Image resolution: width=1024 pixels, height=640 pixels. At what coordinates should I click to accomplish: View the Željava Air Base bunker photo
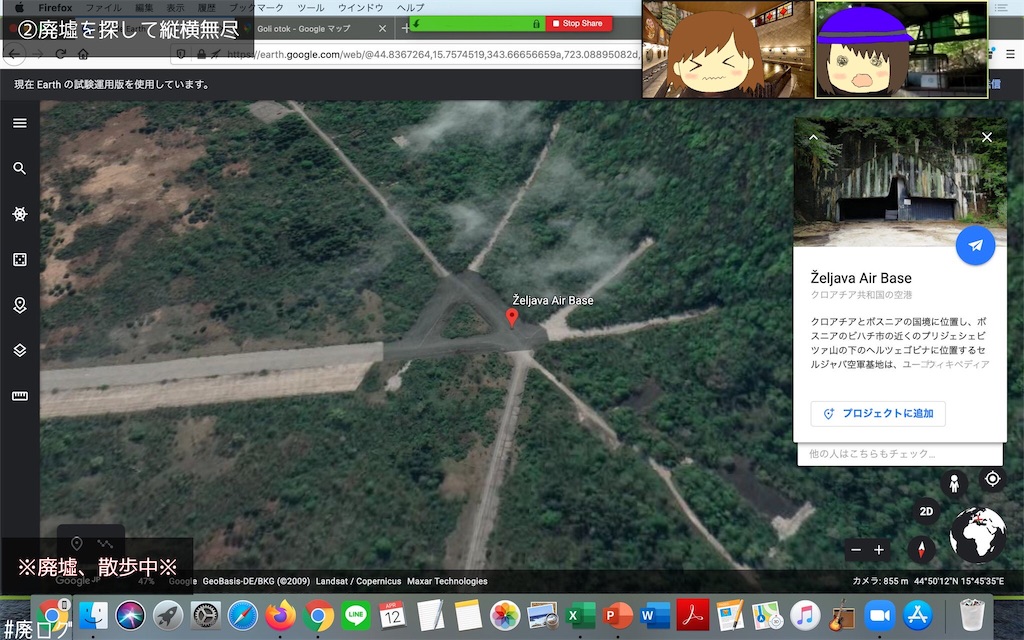899,182
